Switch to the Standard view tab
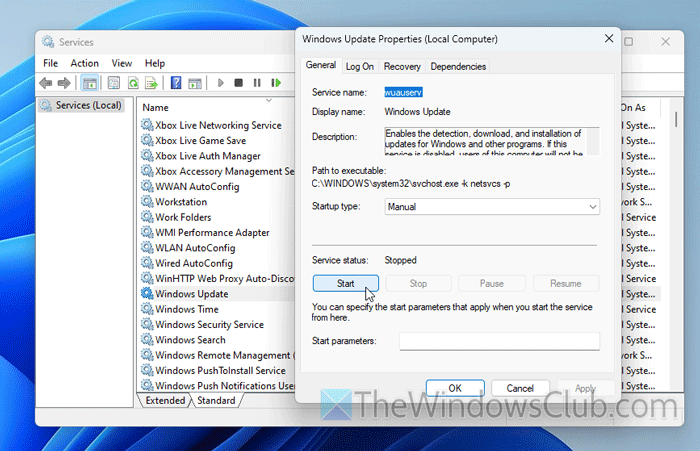Image resolution: width=700 pixels, height=451 pixels. (x=216, y=401)
